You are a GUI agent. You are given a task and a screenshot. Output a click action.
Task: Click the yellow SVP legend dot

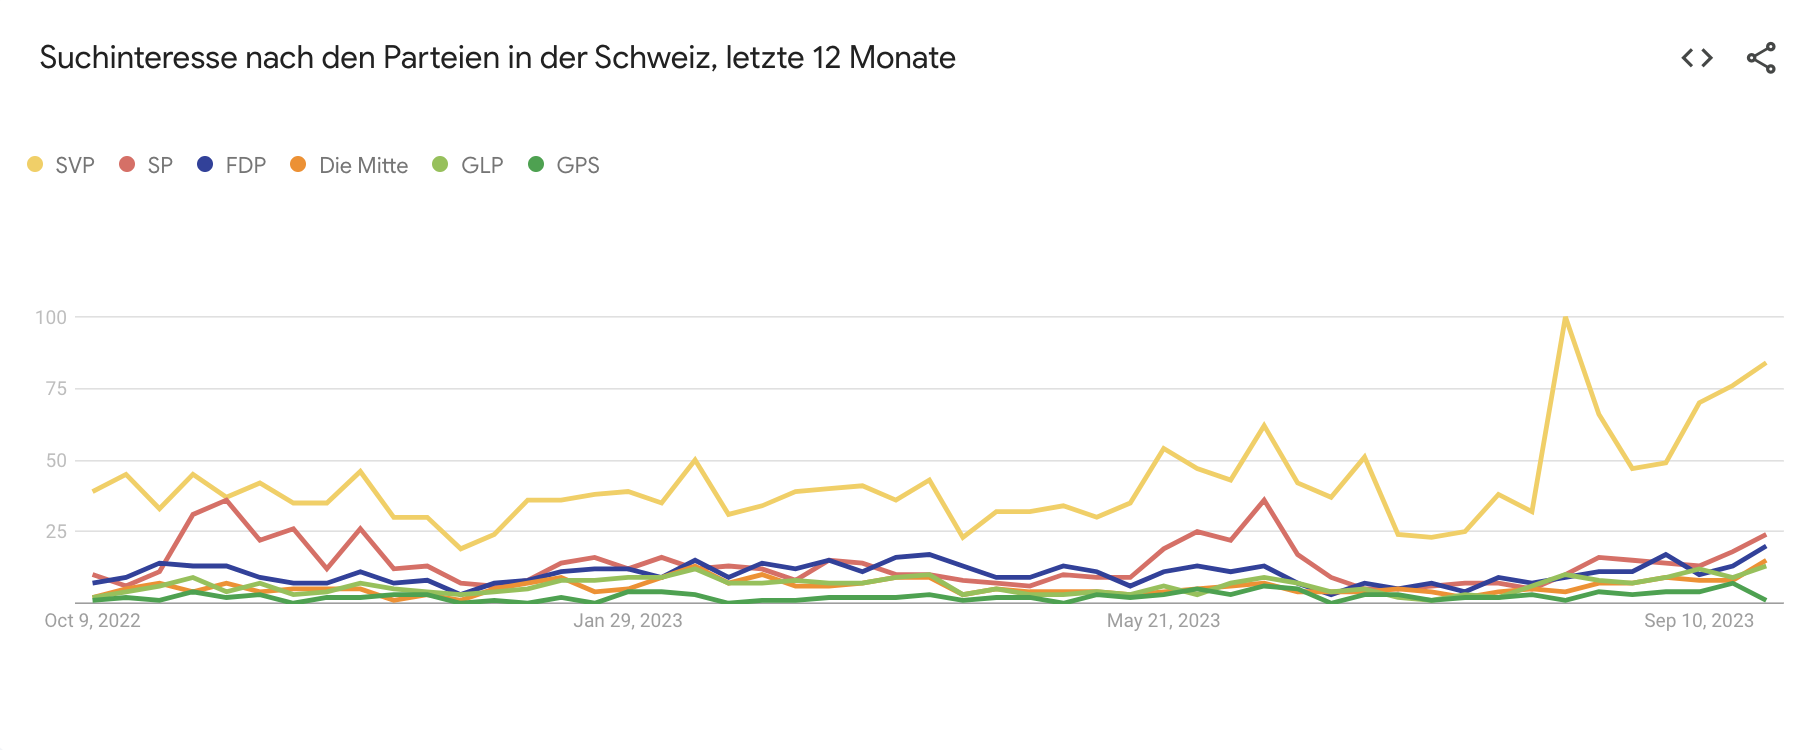[x=36, y=164]
